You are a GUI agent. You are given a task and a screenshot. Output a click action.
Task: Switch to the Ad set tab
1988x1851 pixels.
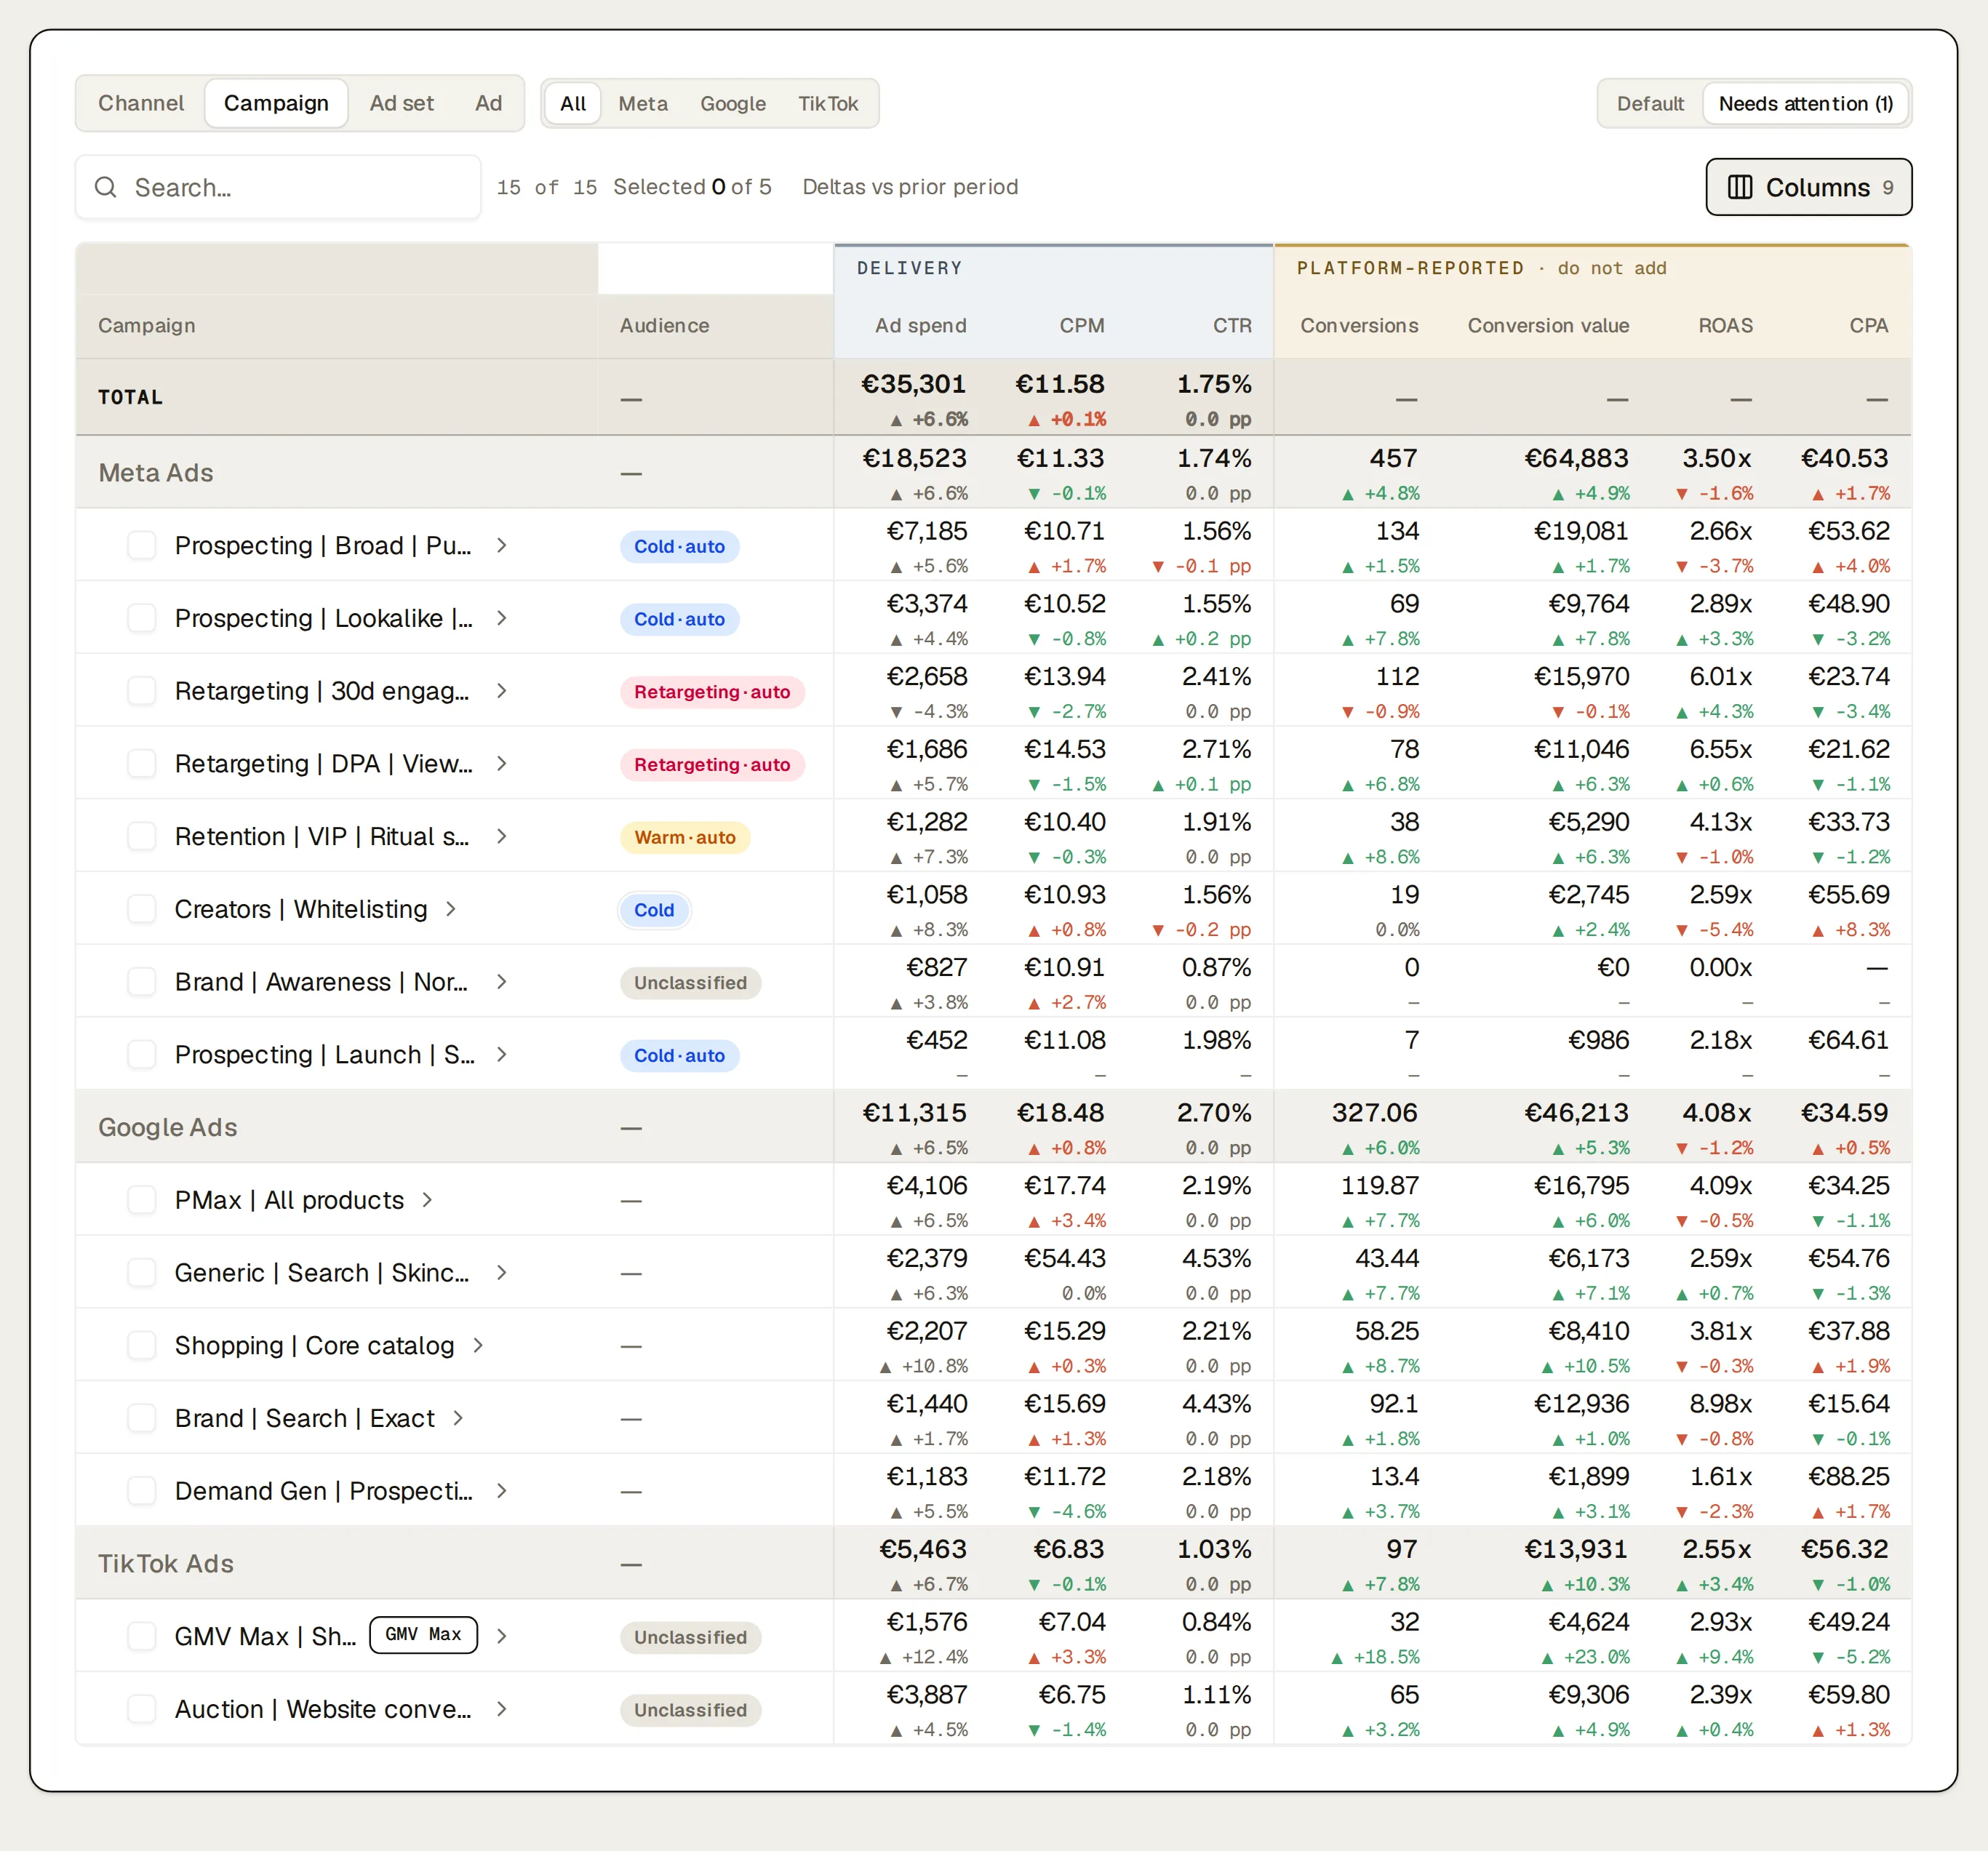401,103
